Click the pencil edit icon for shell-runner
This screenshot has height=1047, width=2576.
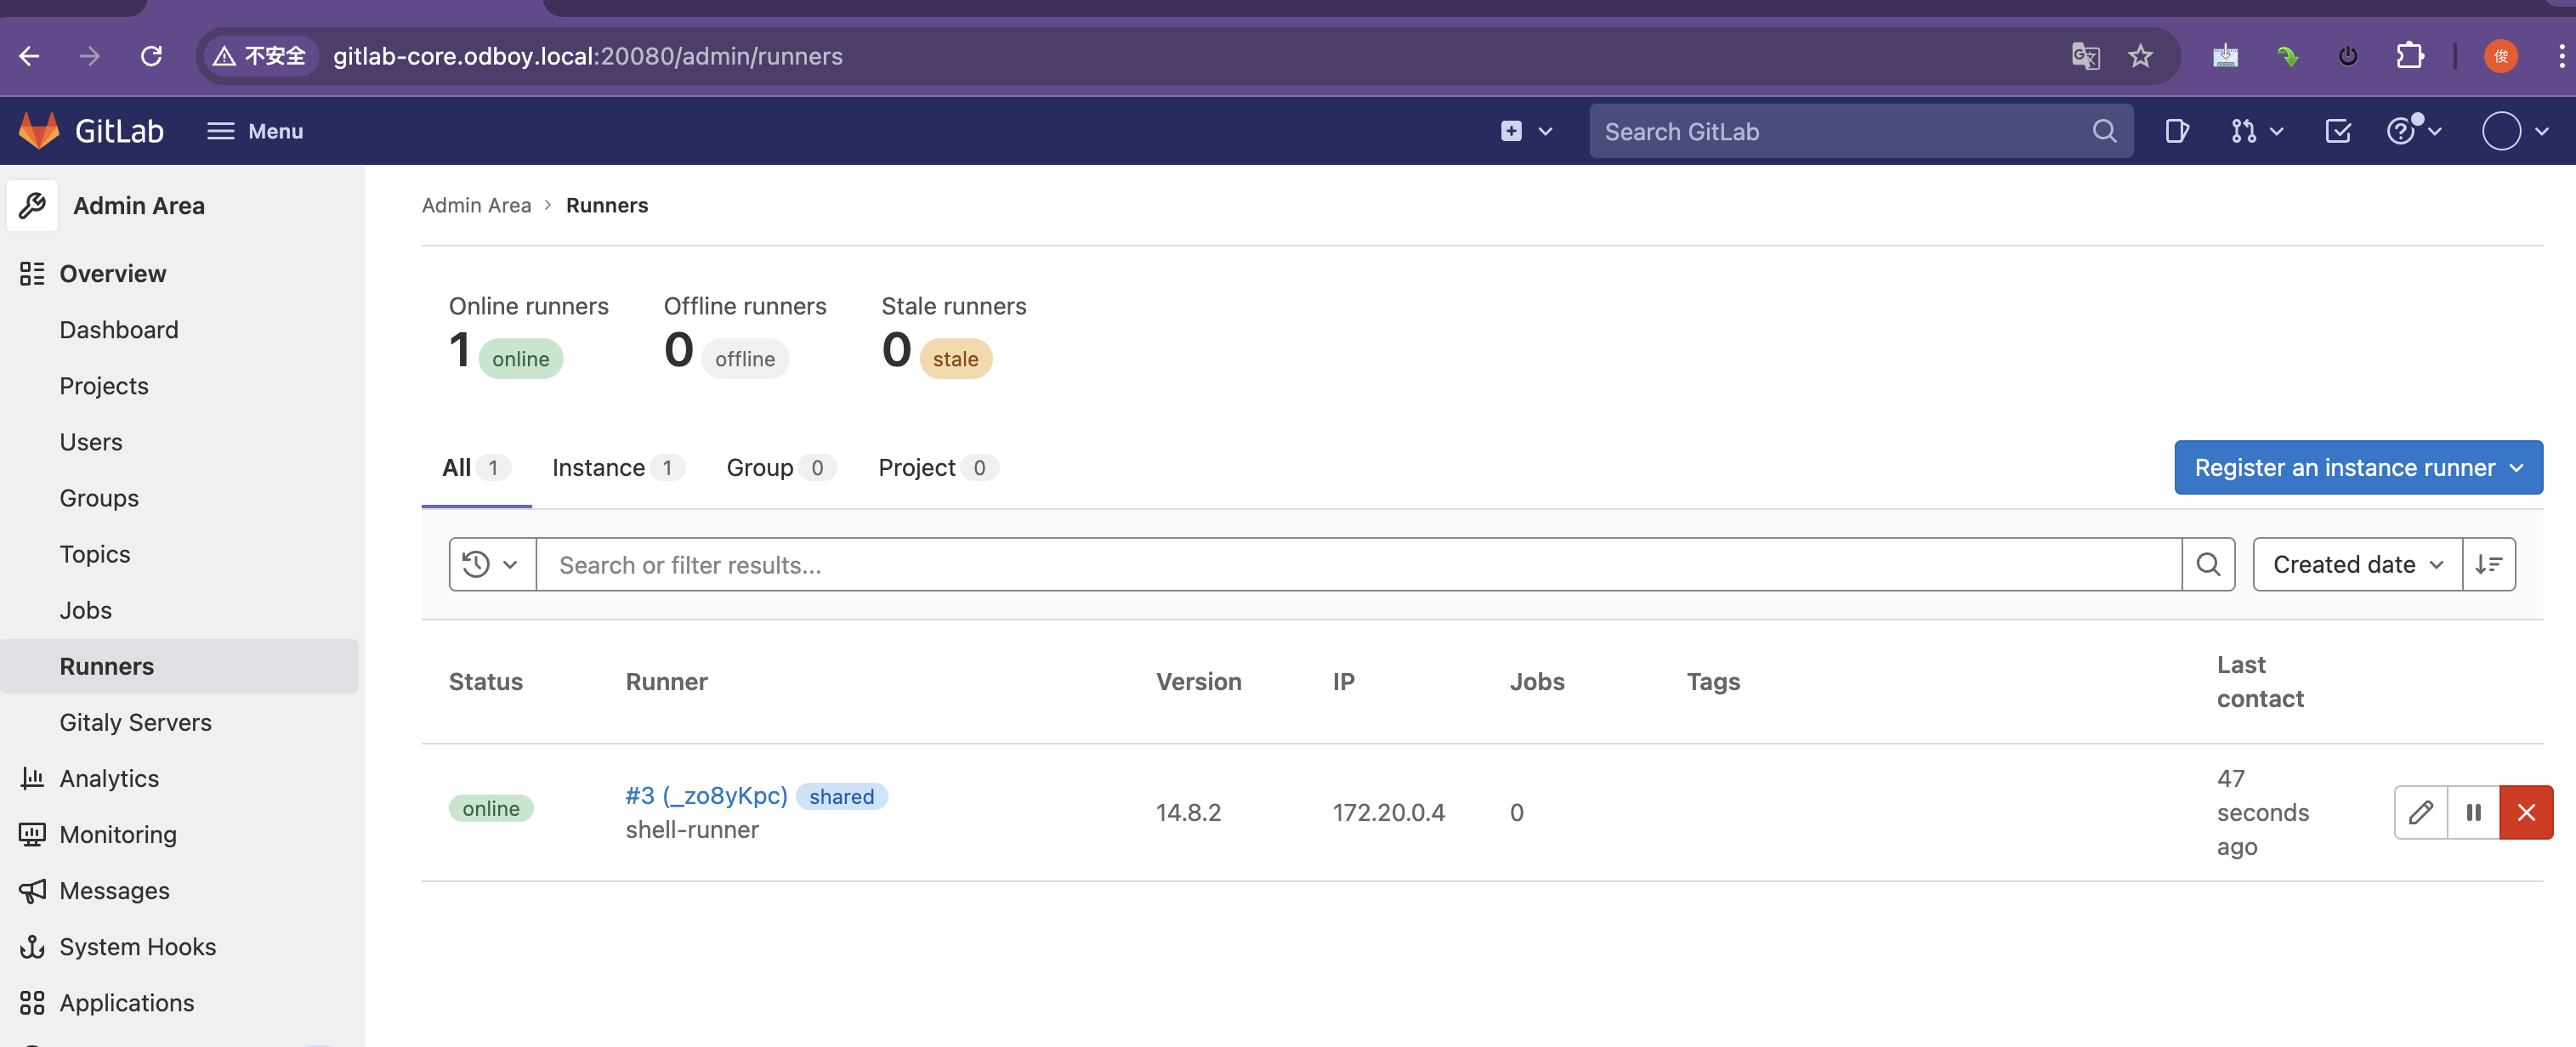(x=2420, y=812)
